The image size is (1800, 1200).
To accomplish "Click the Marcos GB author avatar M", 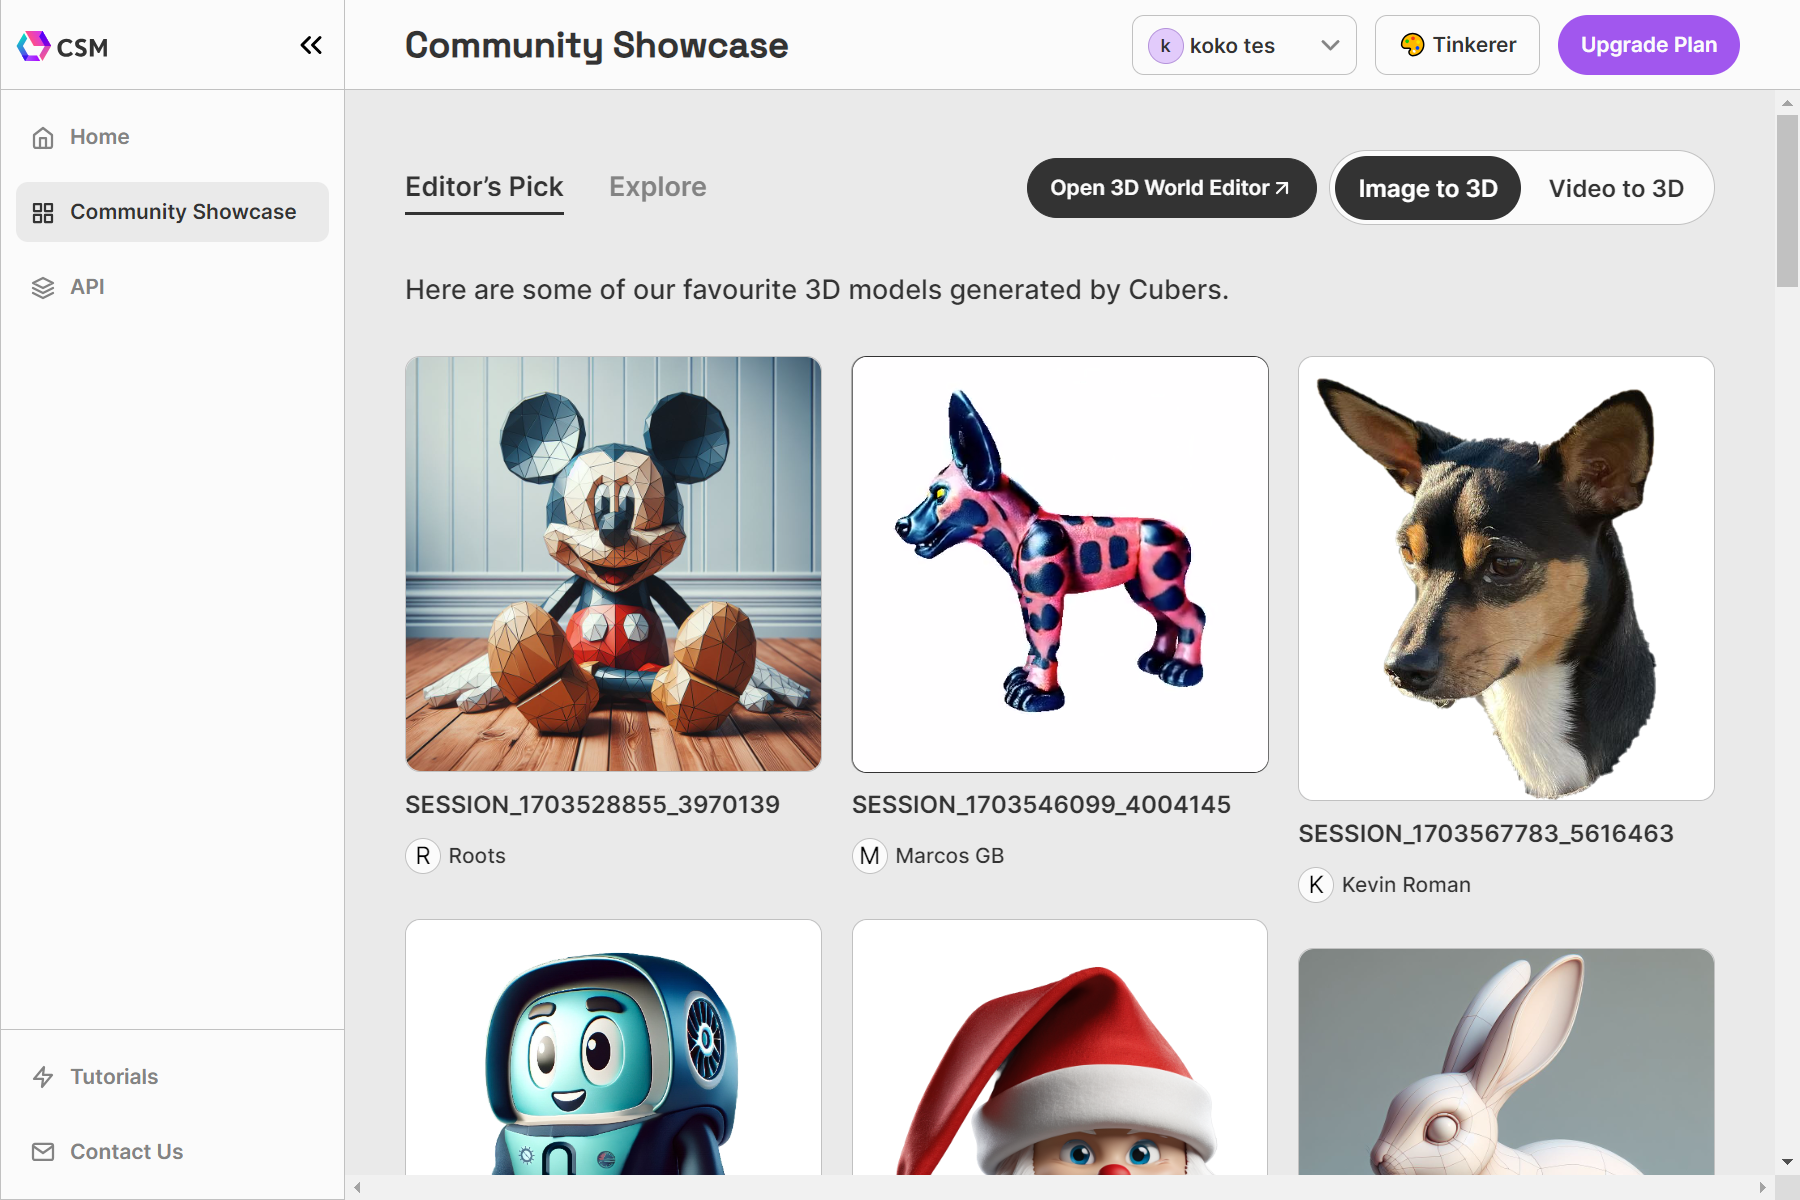I will (870, 856).
